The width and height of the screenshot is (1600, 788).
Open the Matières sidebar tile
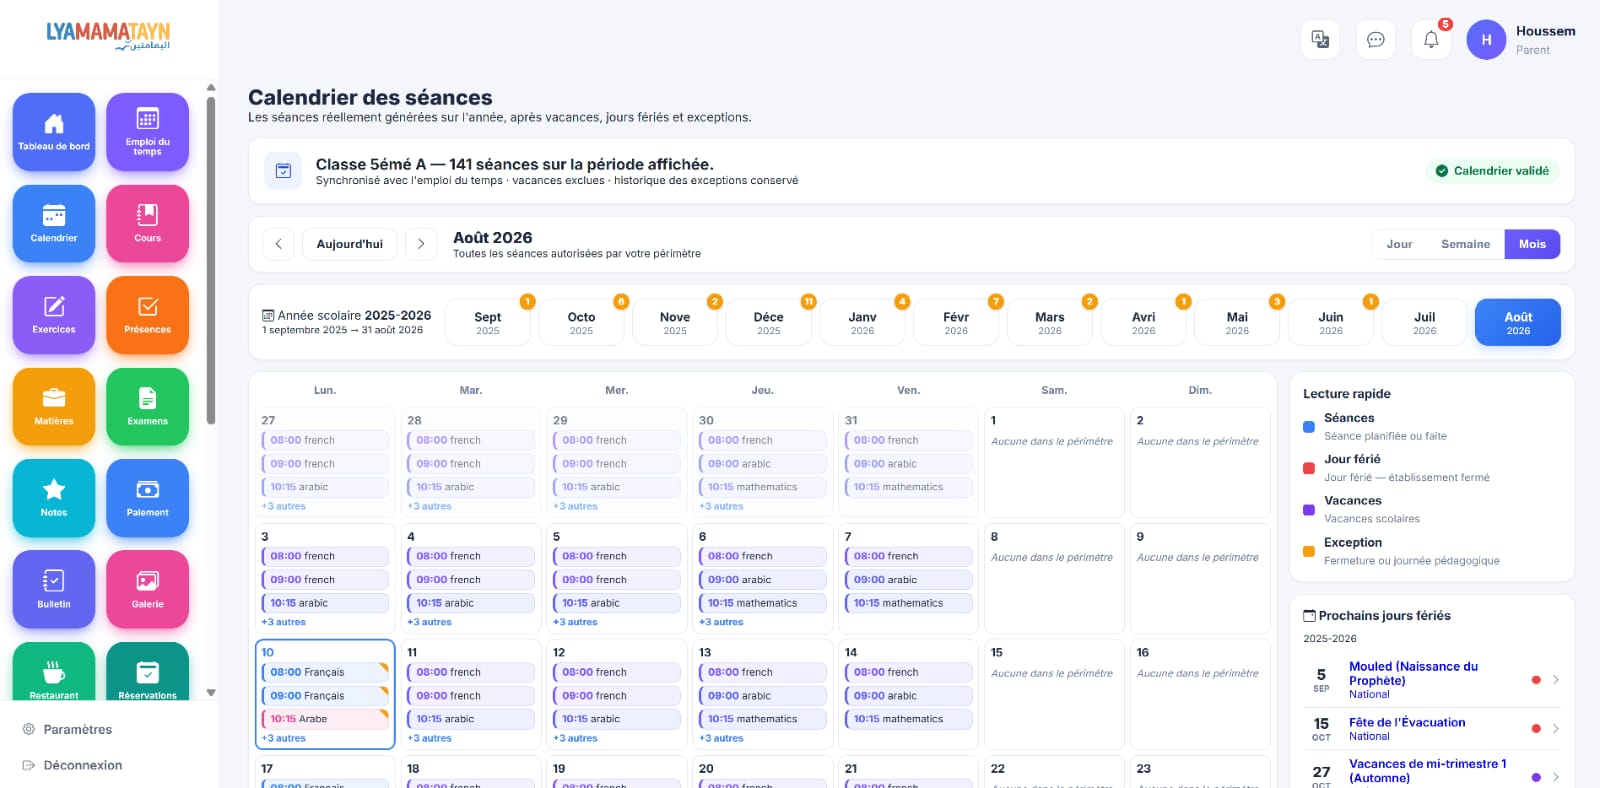54,407
